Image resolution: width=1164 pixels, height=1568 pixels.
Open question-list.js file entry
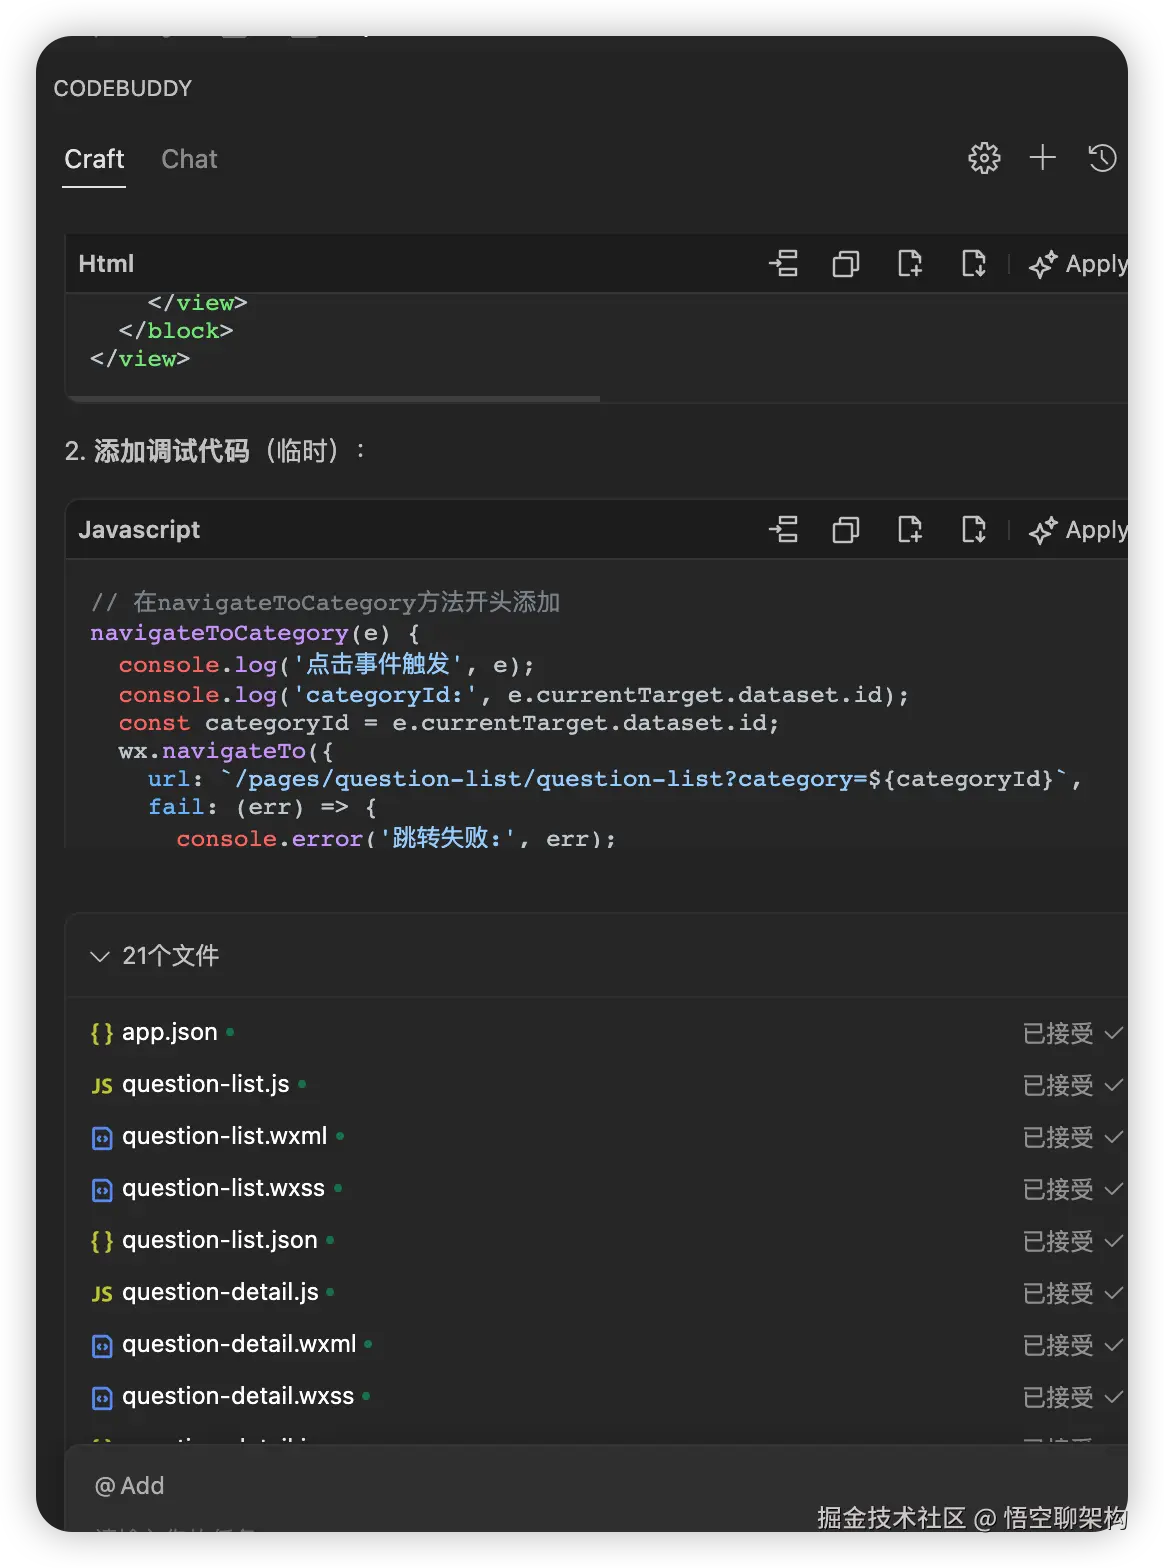[x=205, y=1084]
